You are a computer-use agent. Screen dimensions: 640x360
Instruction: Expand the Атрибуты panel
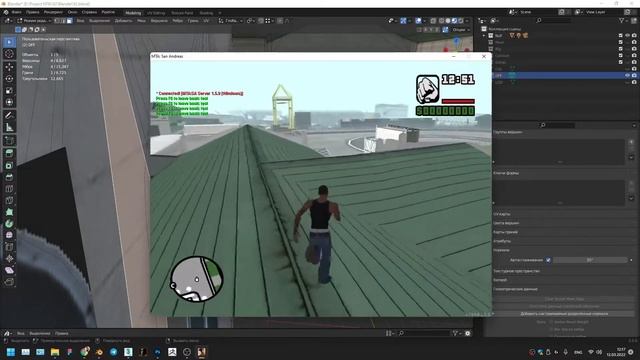pyautogui.click(x=502, y=241)
